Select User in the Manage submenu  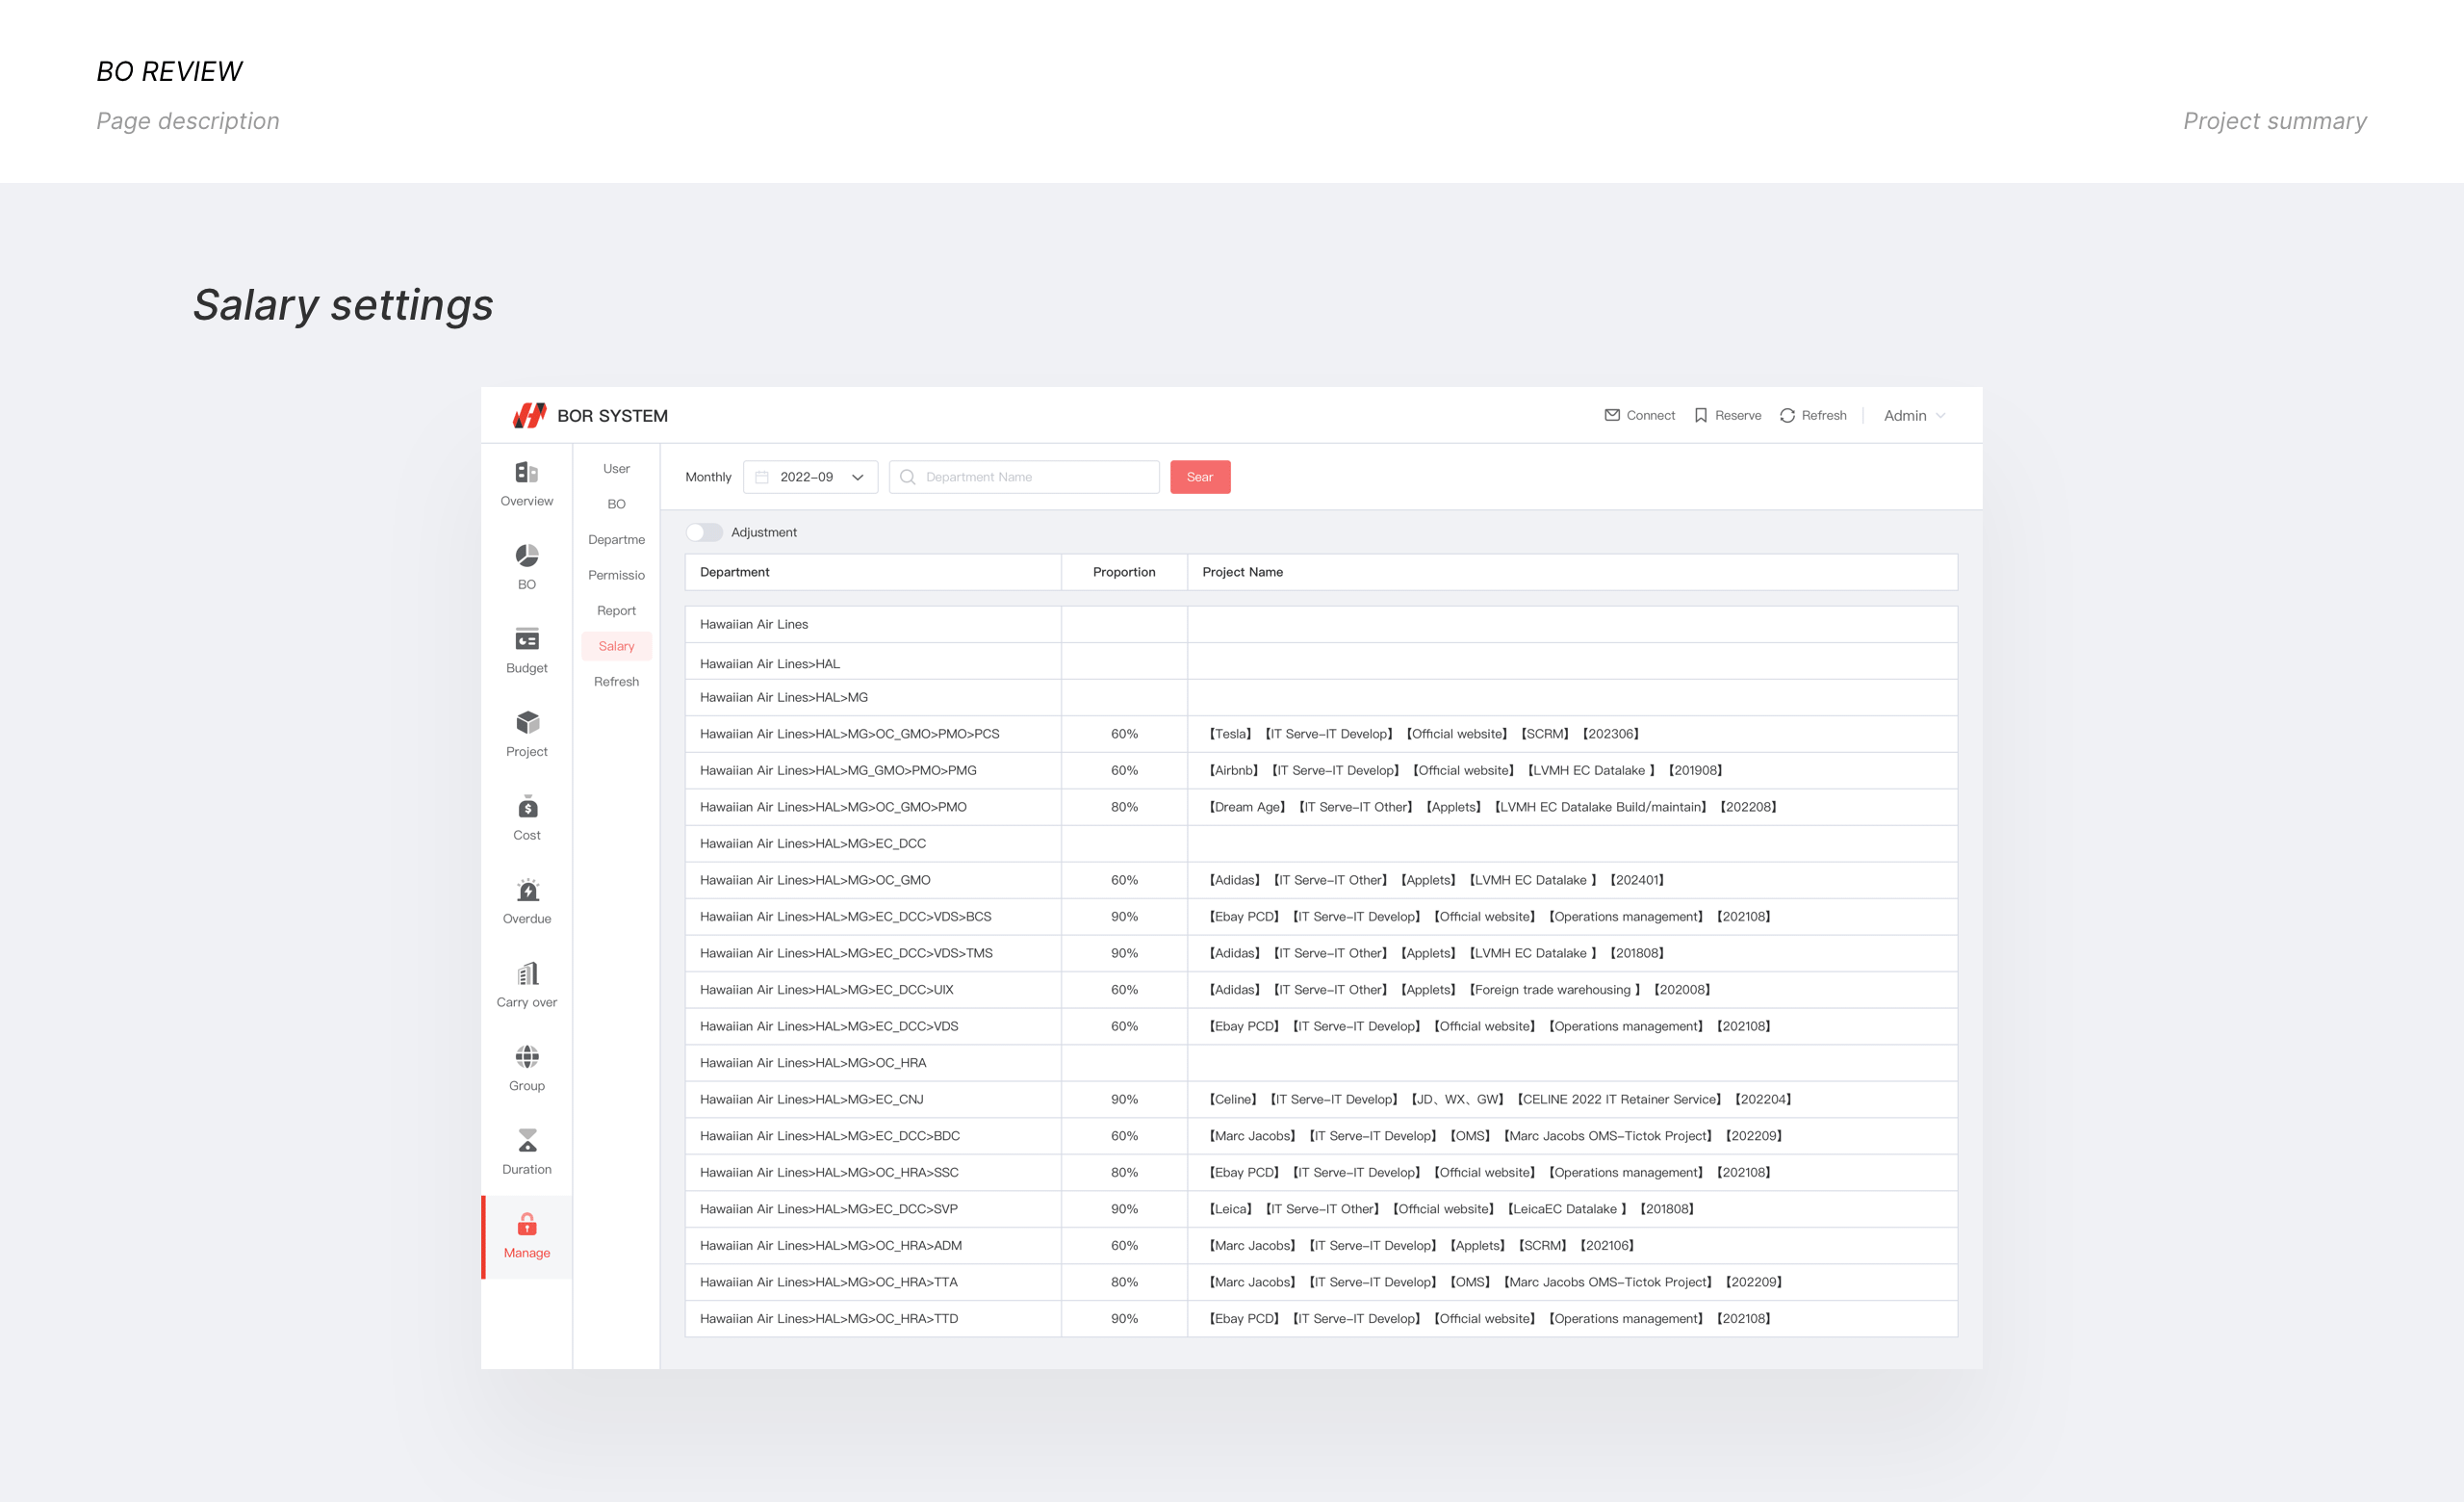(616, 468)
